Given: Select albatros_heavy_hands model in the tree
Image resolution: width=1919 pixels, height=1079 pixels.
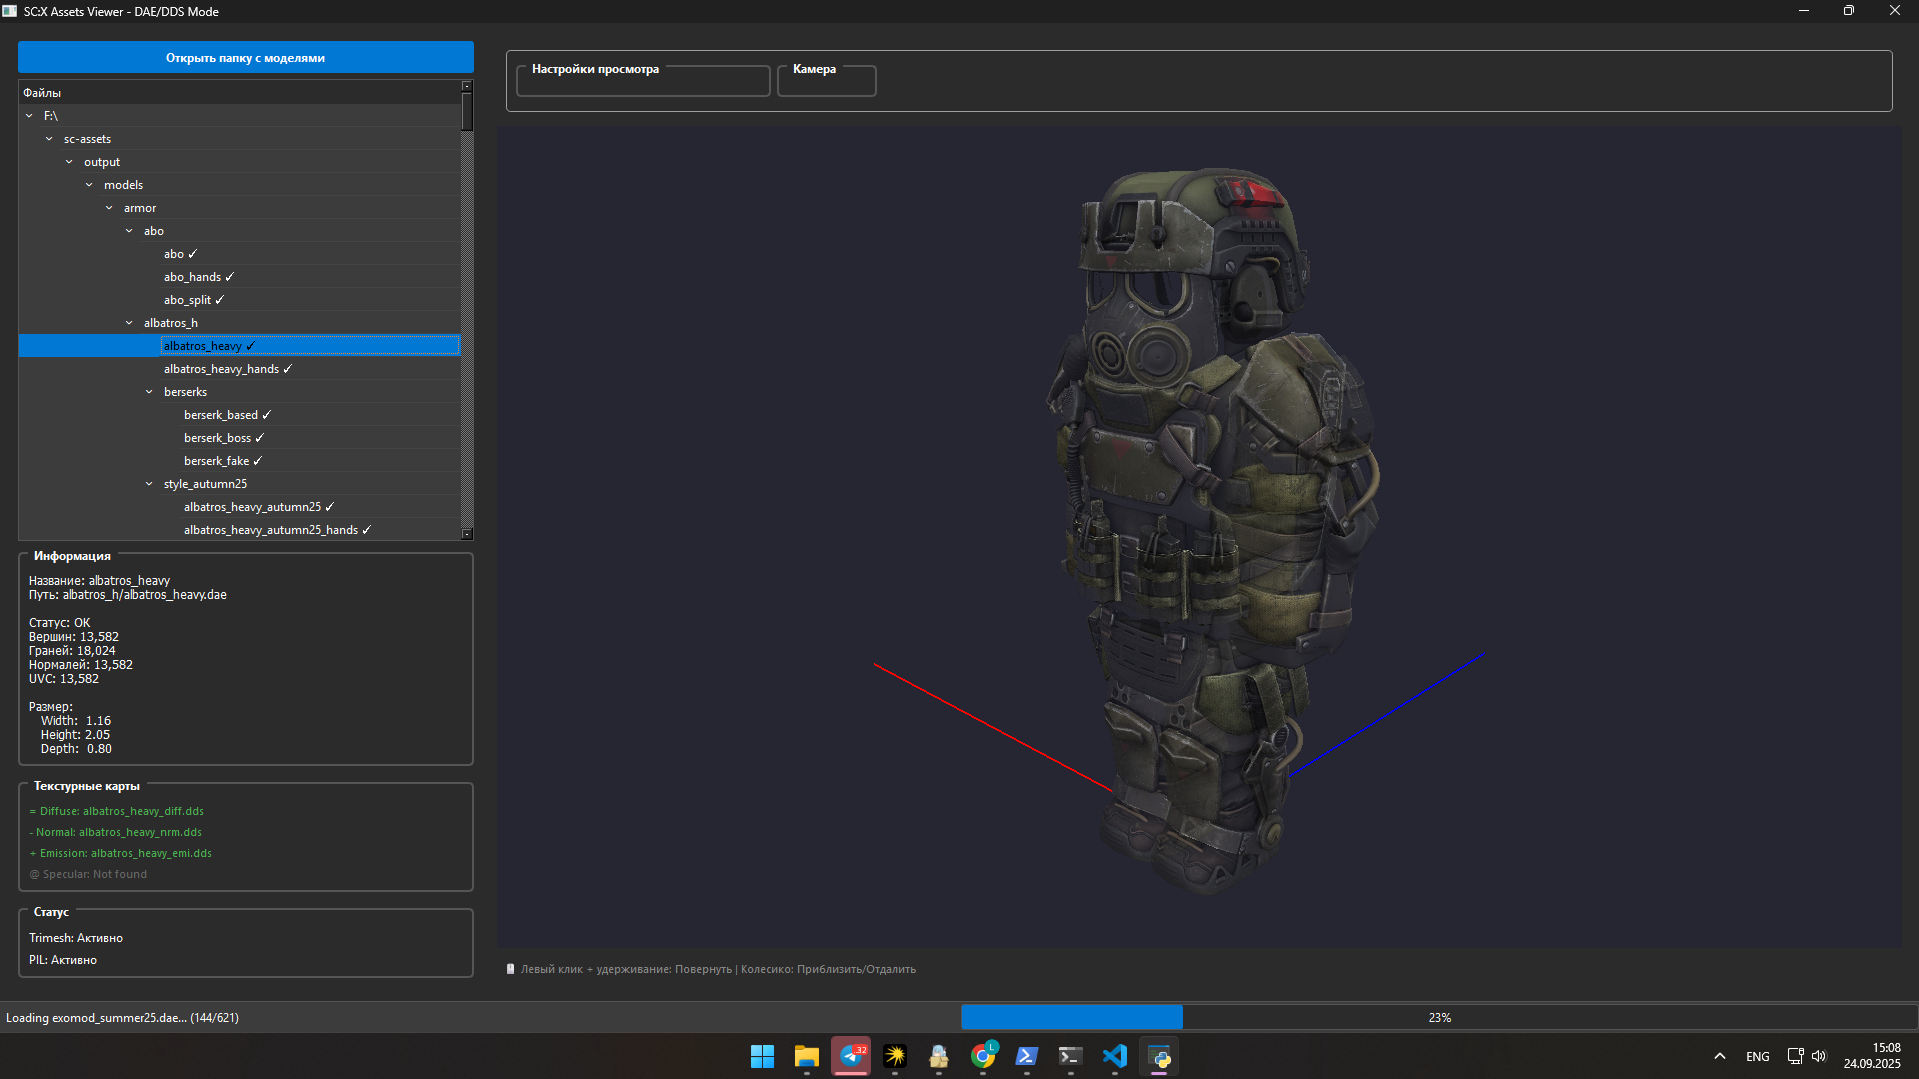Looking at the screenshot, I should pos(222,369).
